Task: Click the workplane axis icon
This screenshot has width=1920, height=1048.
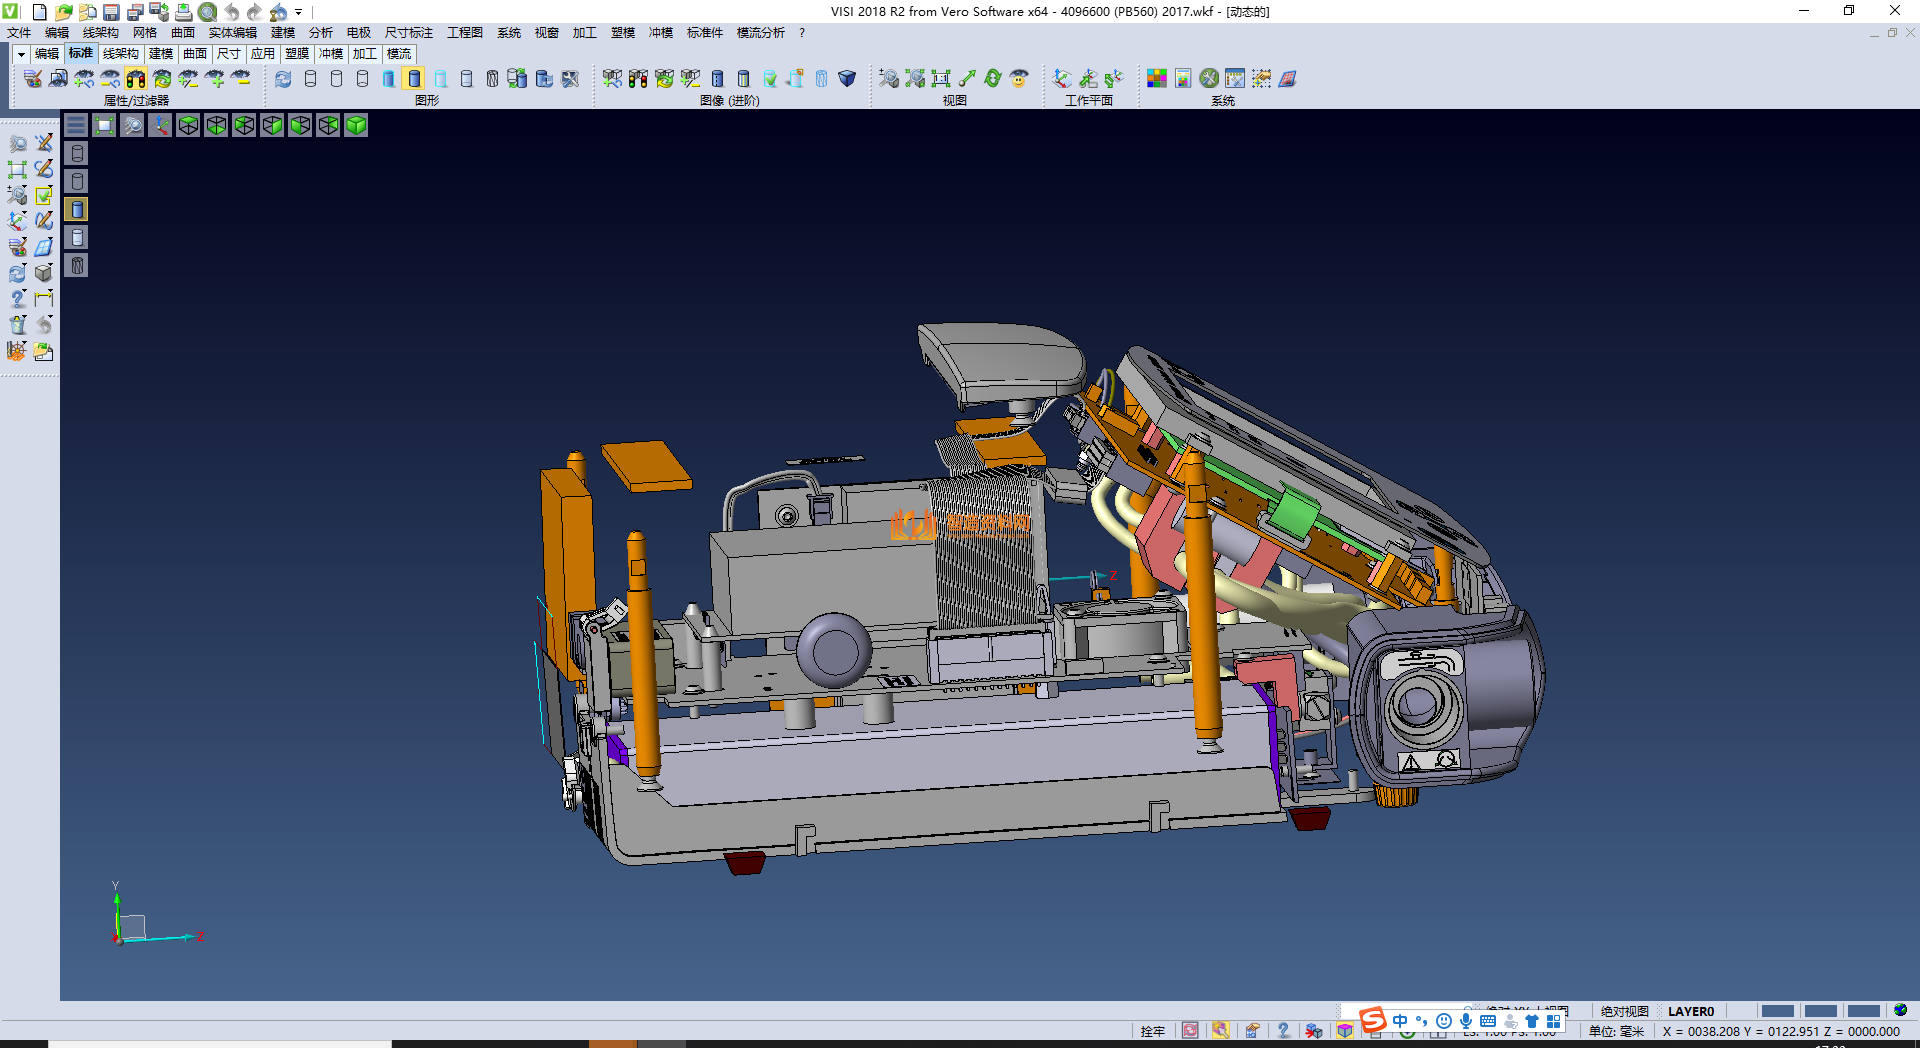Action: [1062, 79]
